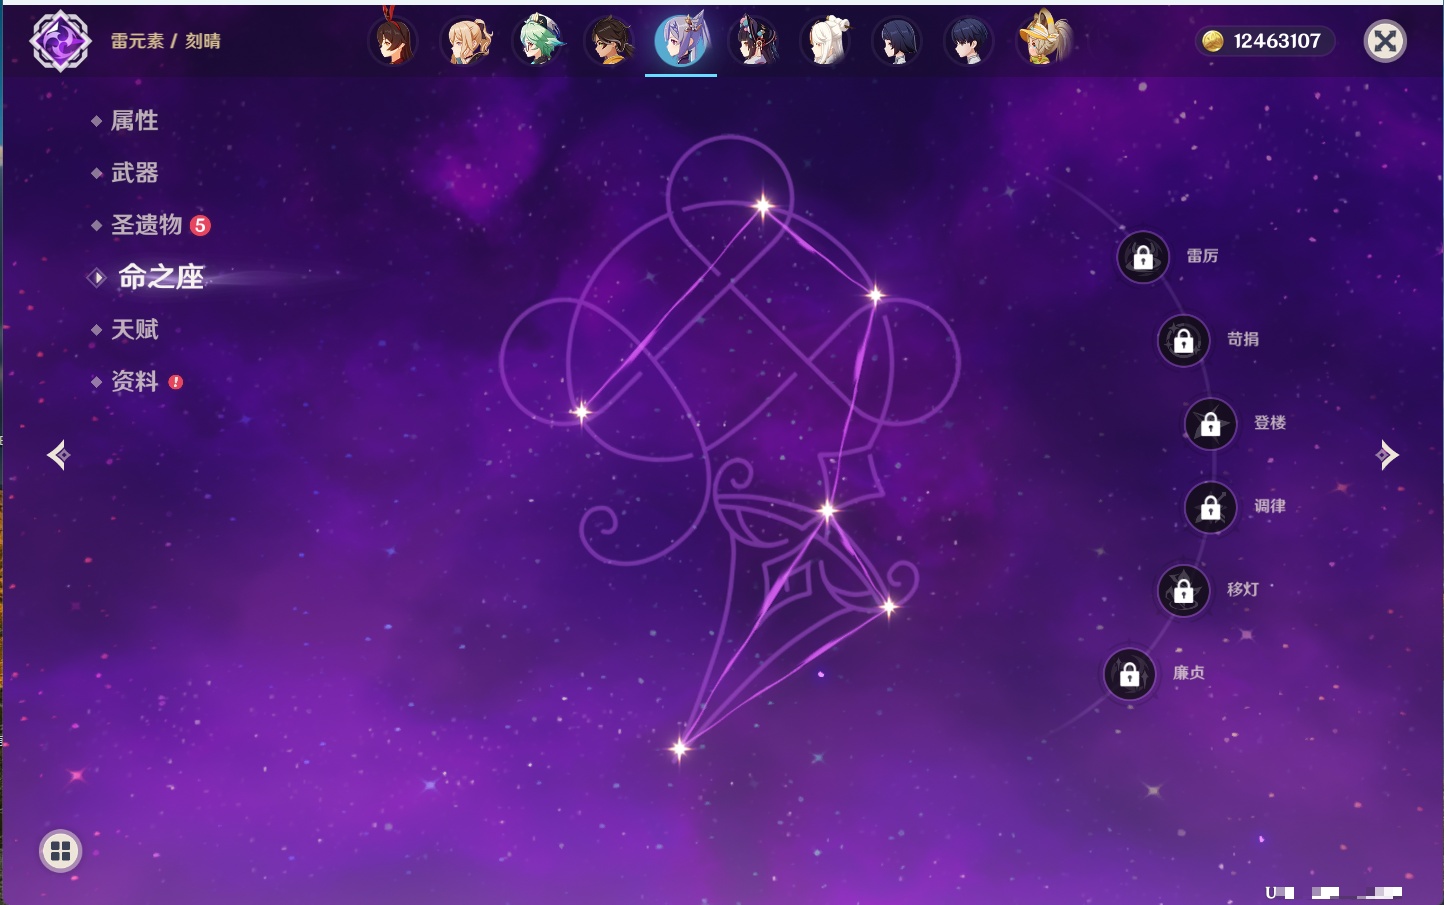Click the locked 移灯 constellation node
Image resolution: width=1444 pixels, height=905 pixels.
coord(1184,590)
